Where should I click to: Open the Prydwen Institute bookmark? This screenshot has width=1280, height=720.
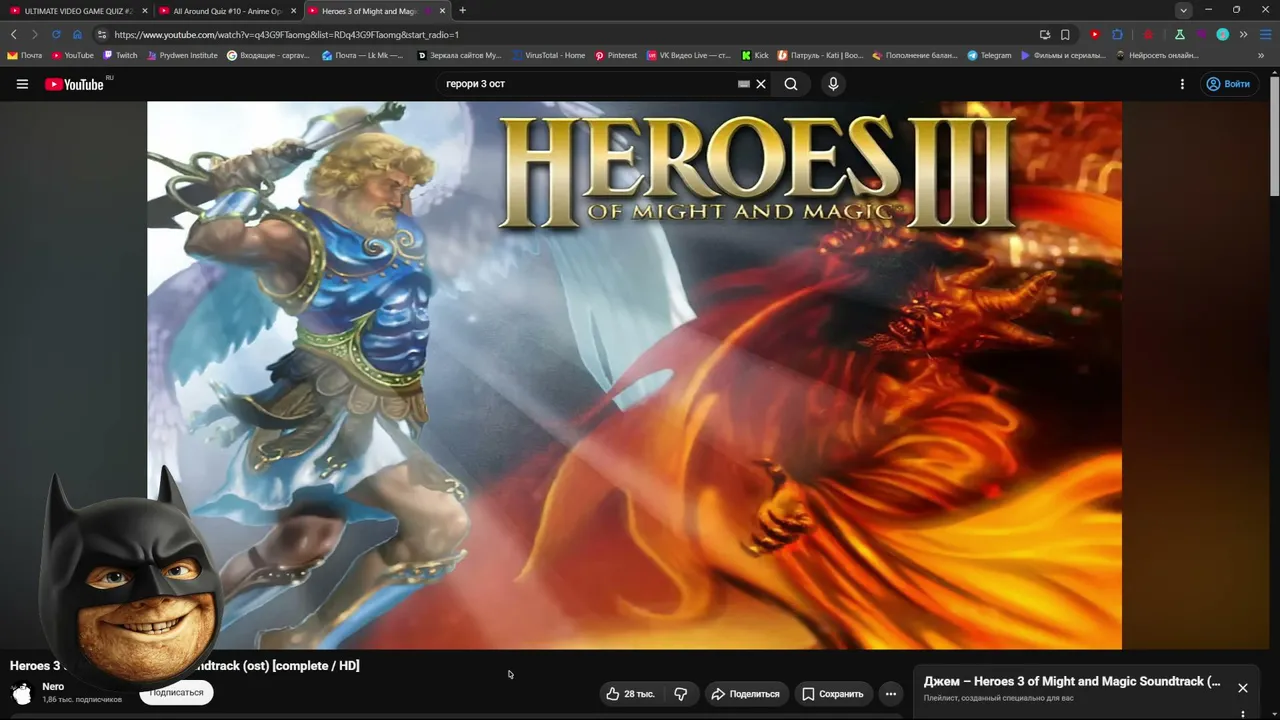pos(182,55)
